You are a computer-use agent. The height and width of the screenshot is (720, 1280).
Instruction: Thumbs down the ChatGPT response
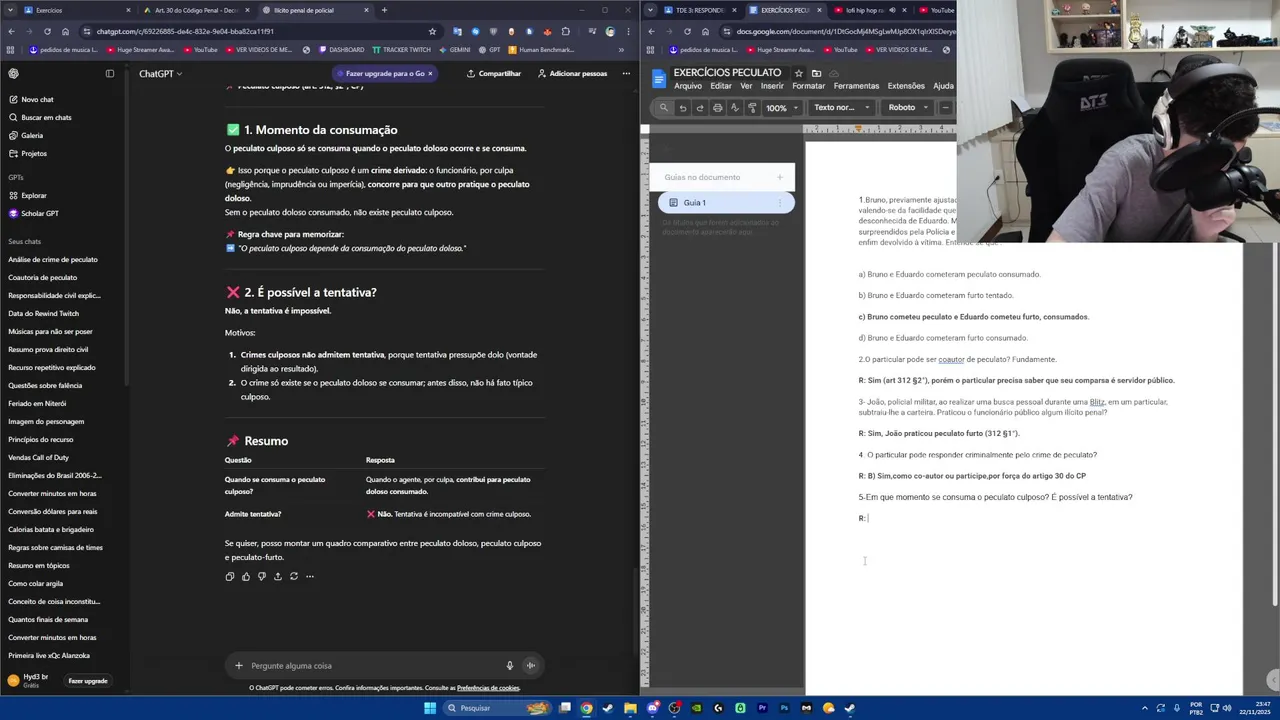[262, 576]
